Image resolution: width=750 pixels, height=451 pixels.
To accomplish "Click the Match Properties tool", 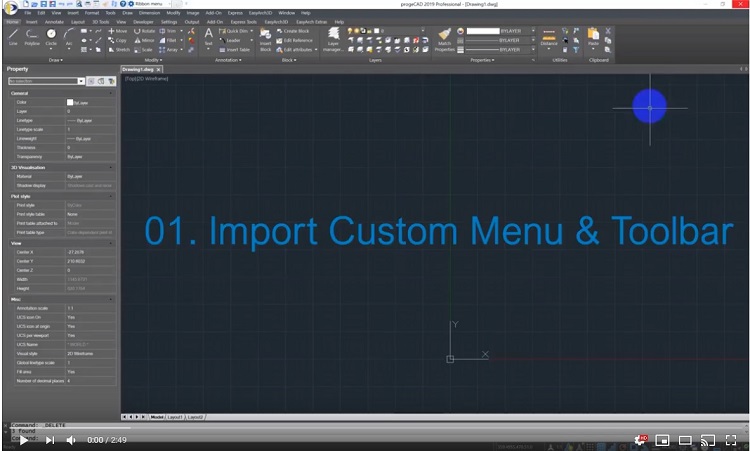I will 444,40.
